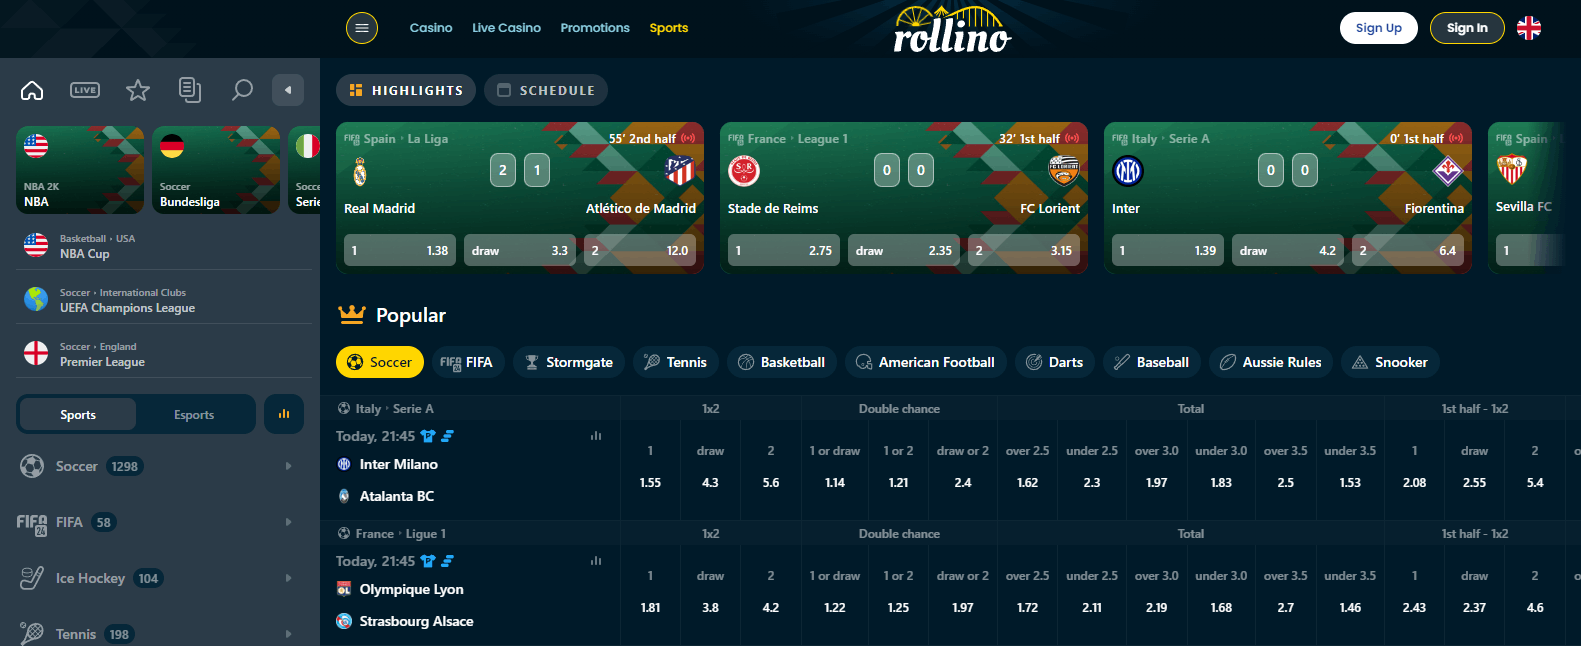Open statistics icon for Inter Milano match
Viewport: 1581px width, 646px height.
[x=596, y=436]
